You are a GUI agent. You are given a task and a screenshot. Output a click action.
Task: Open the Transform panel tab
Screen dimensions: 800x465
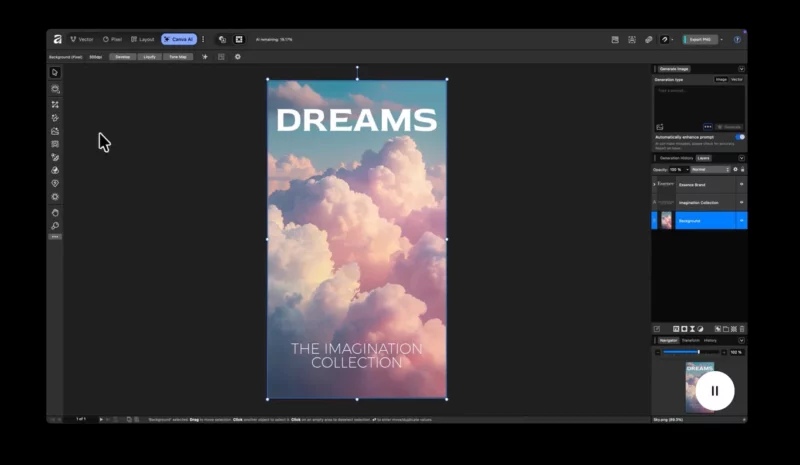[690, 340]
